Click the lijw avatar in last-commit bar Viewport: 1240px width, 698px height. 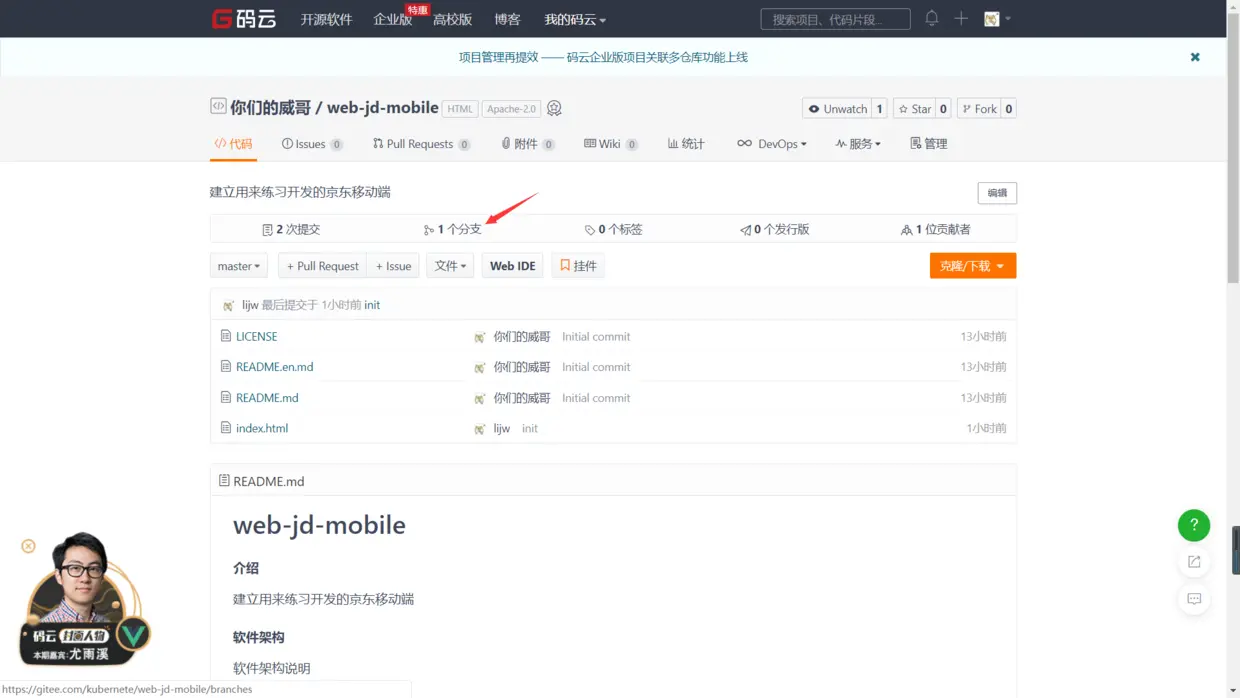tap(229, 305)
